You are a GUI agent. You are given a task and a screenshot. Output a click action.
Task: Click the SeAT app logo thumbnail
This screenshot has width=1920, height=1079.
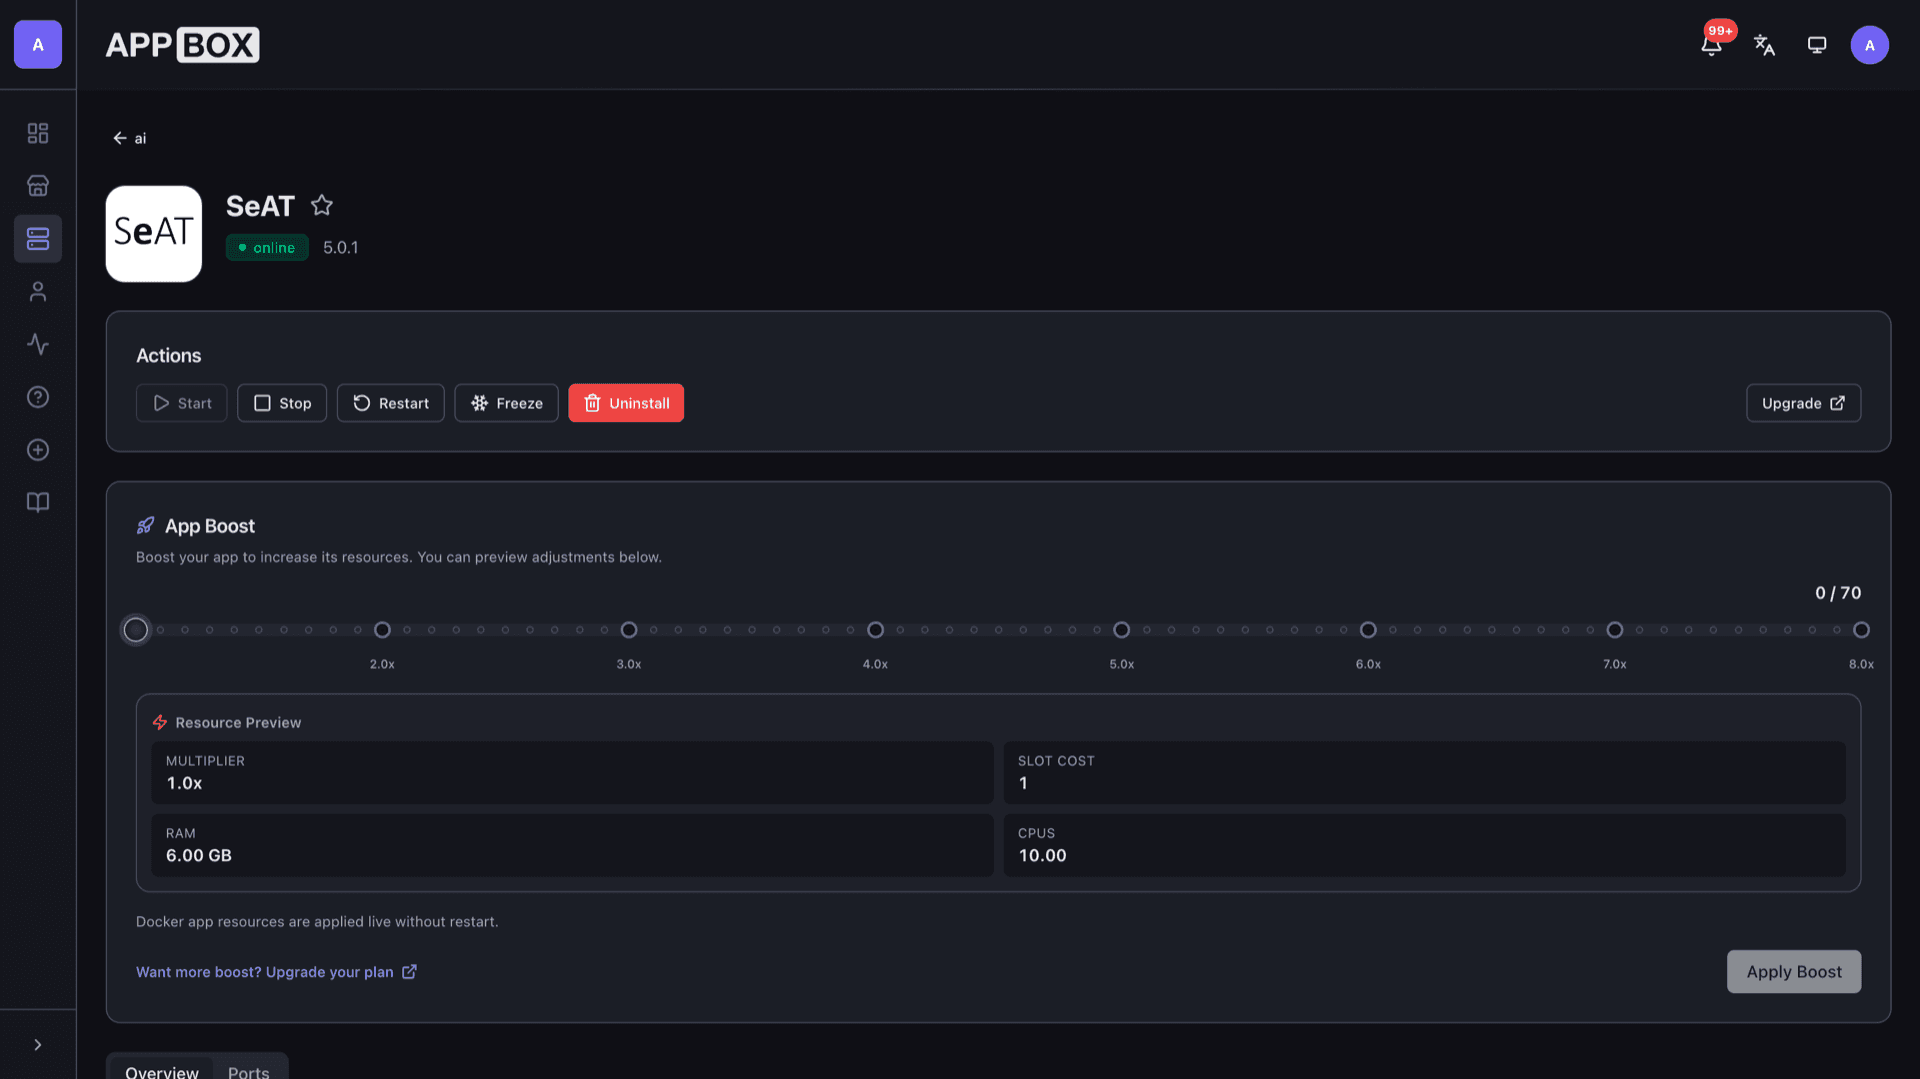154,234
